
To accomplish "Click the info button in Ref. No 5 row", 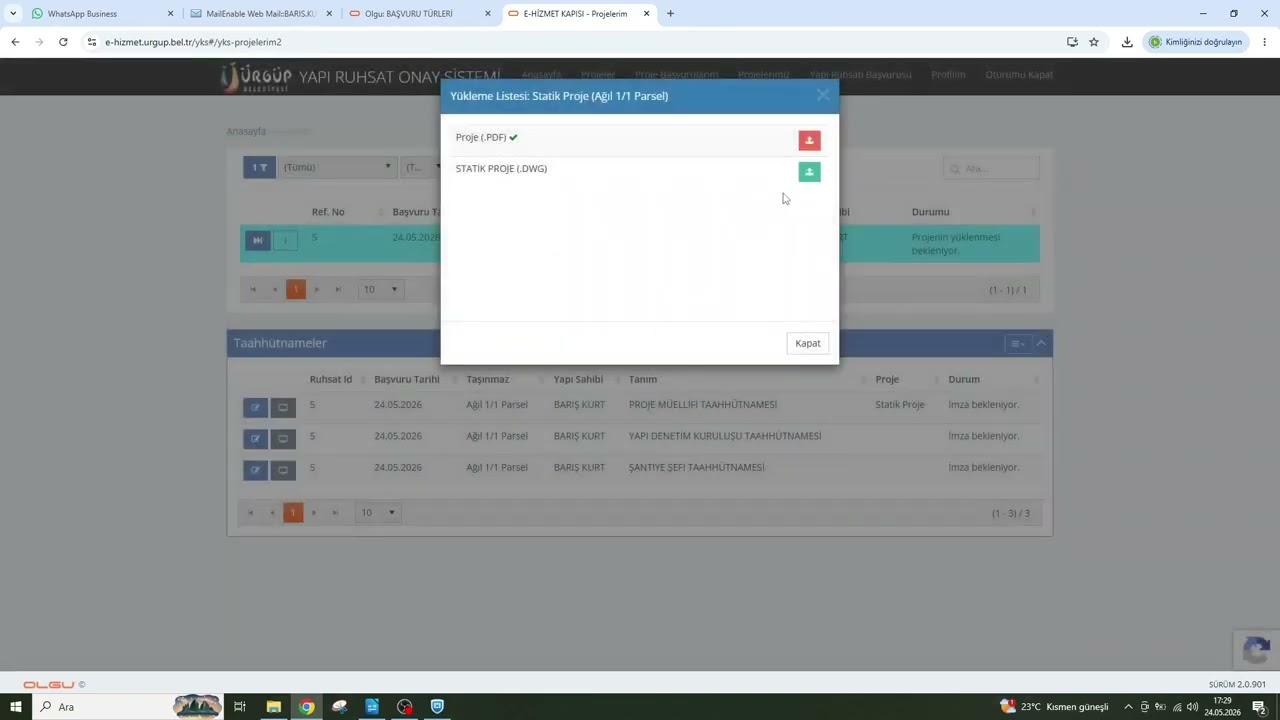I will click(x=285, y=240).
